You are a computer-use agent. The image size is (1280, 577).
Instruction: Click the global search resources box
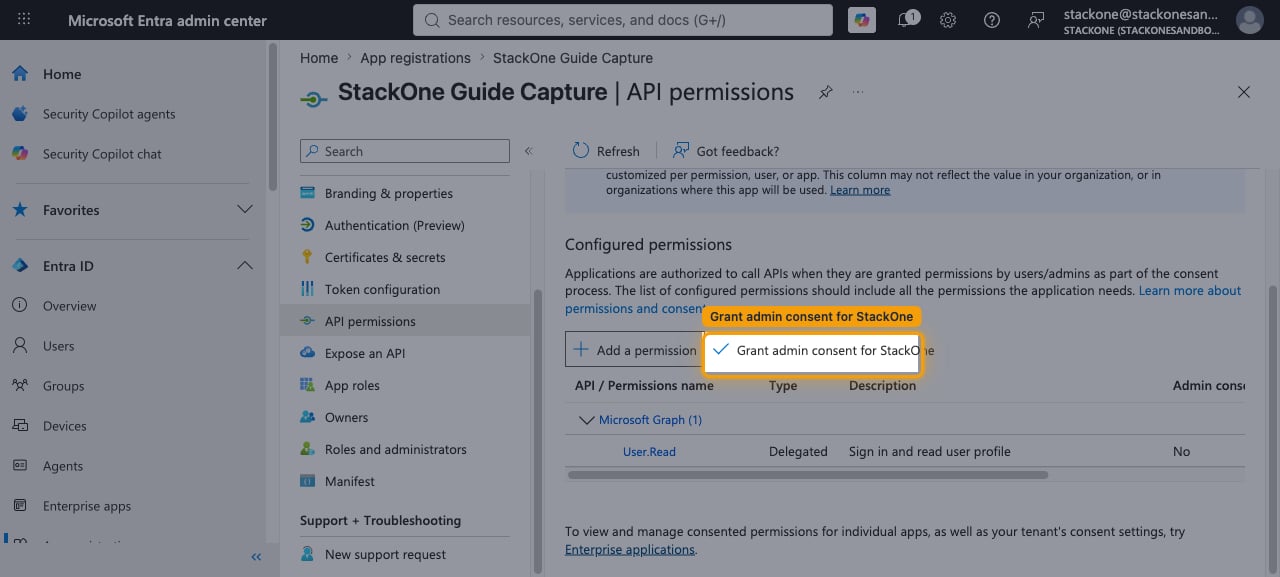point(622,20)
